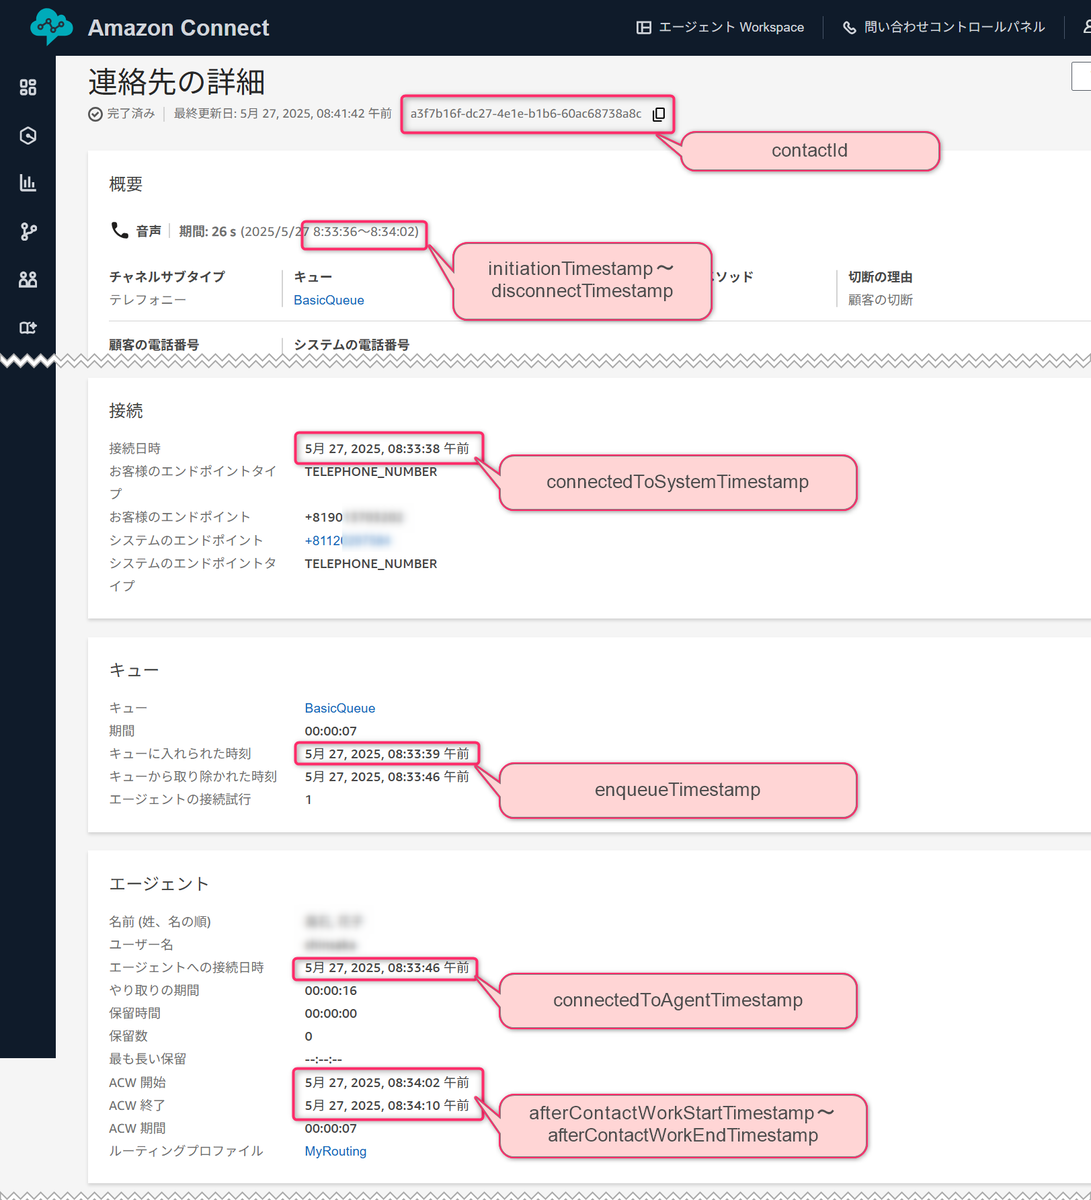The image size is (1091, 1200).
Task: Click the 概要 section heading
Action: (126, 184)
